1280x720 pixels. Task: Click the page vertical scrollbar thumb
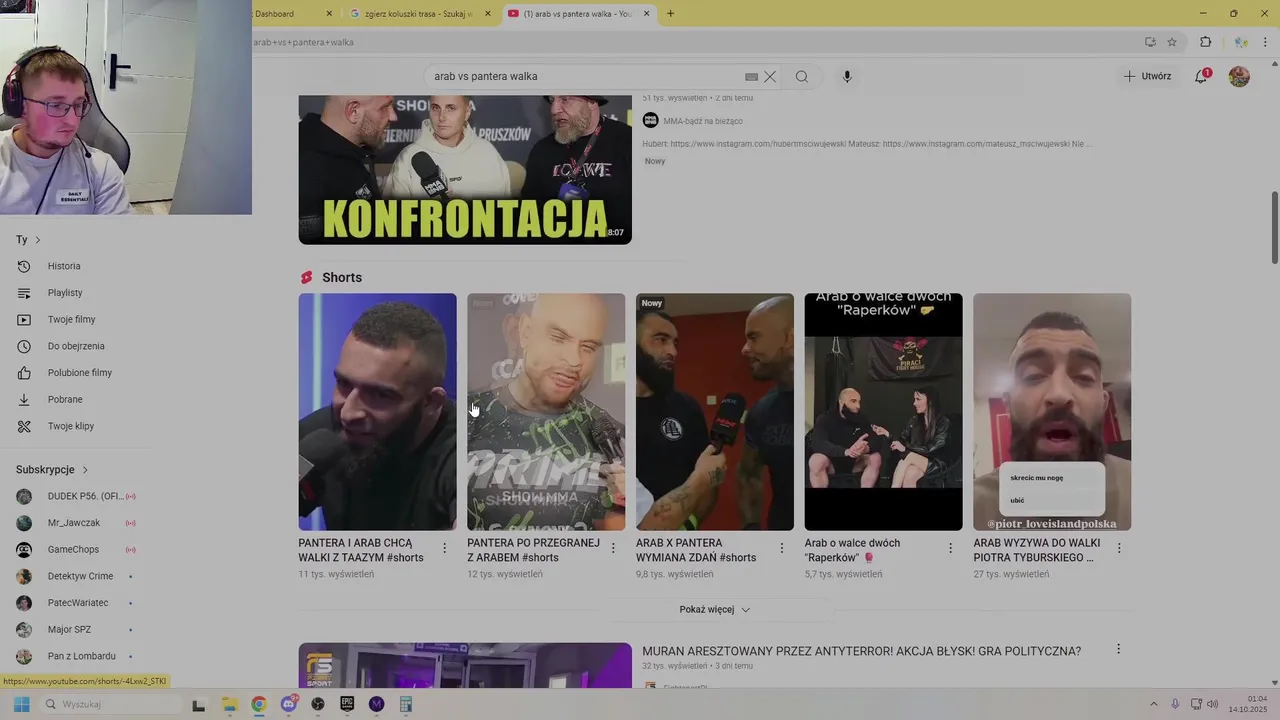(1274, 227)
